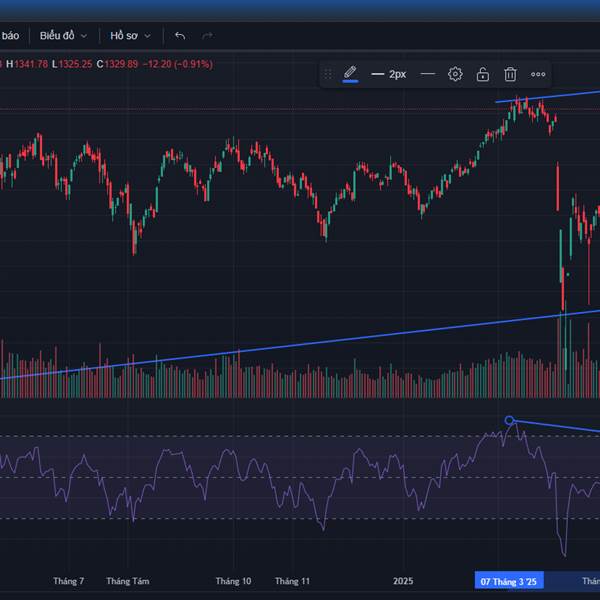Viewport: 600px width, 600px height.
Task: Click the low value L1325.25
Action: 72,64
